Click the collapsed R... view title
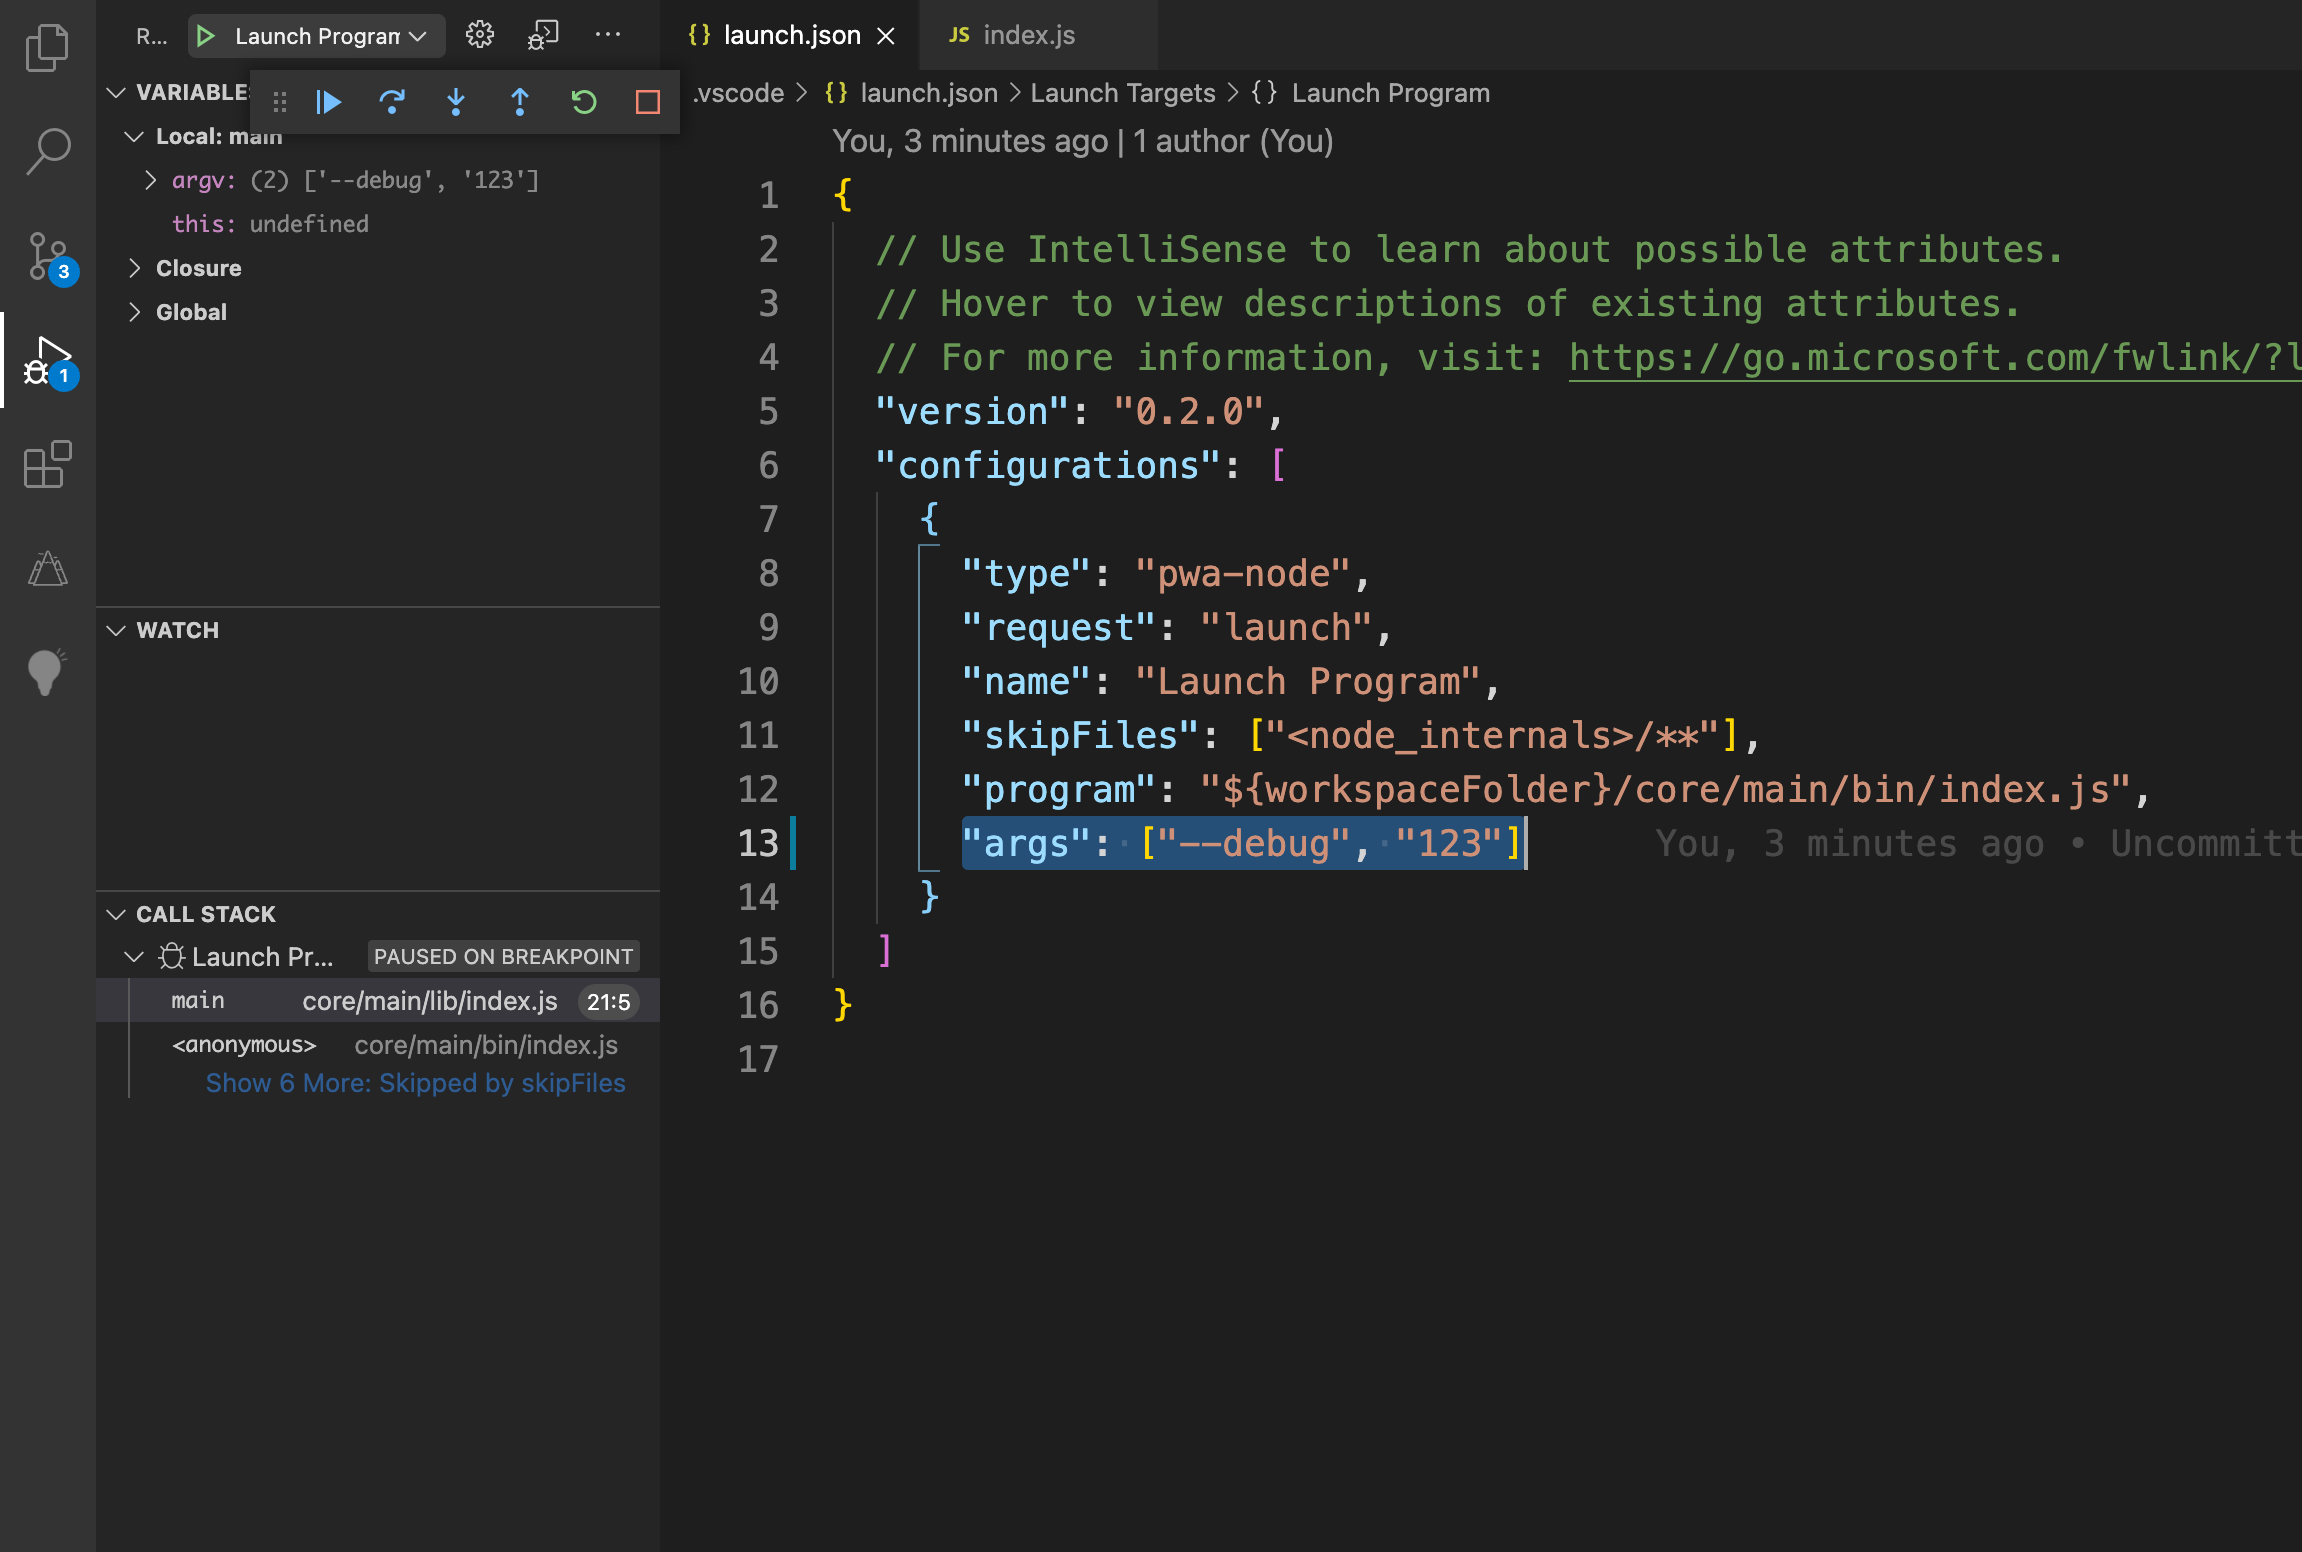The image size is (2302, 1552). 151,36
